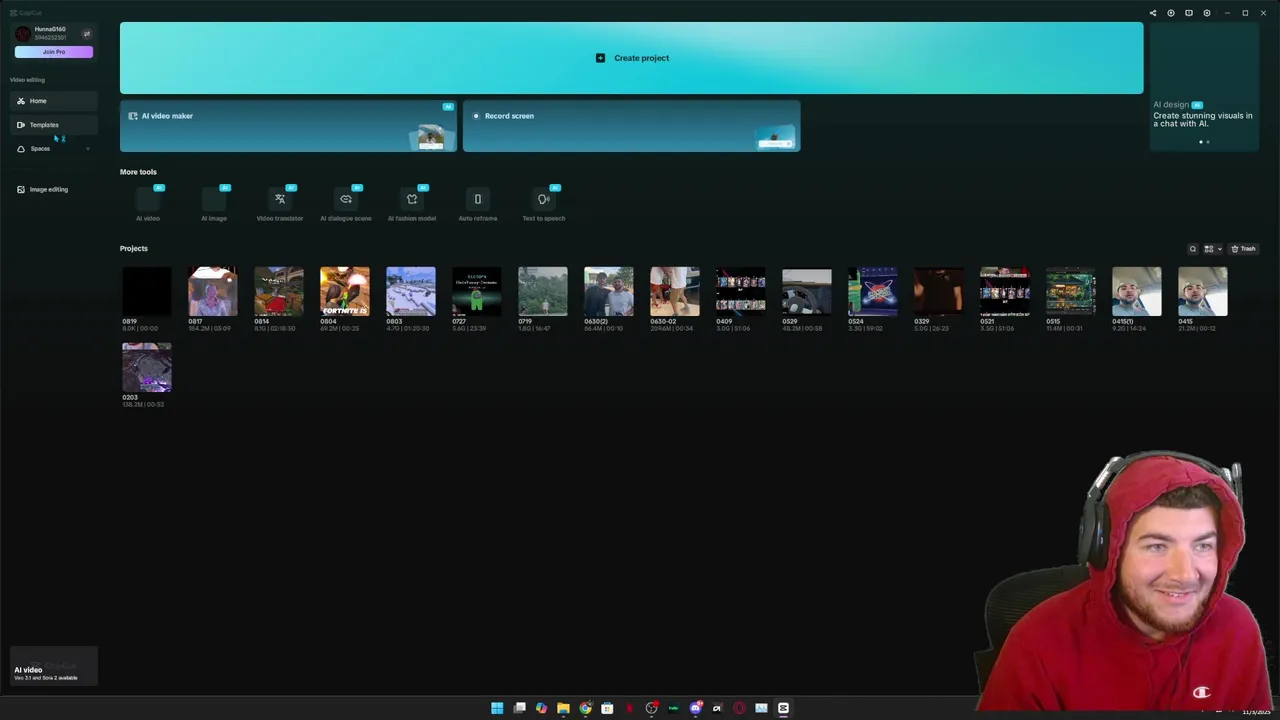Open the settings gear in title bar
This screenshot has width=1280, height=720.
[1207, 13]
